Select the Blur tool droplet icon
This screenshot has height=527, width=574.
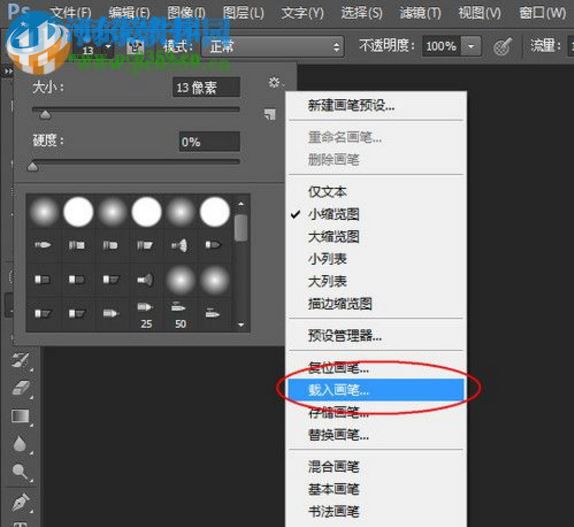(20, 444)
